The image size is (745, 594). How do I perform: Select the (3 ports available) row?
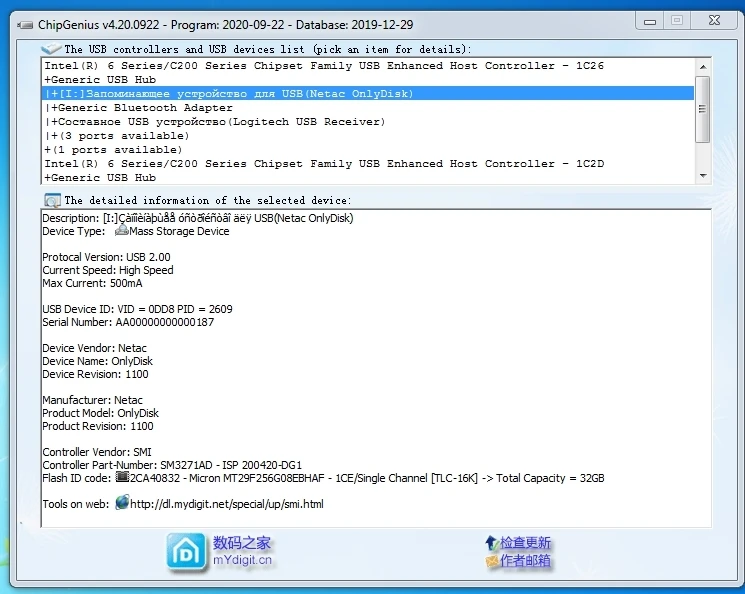click(368, 135)
